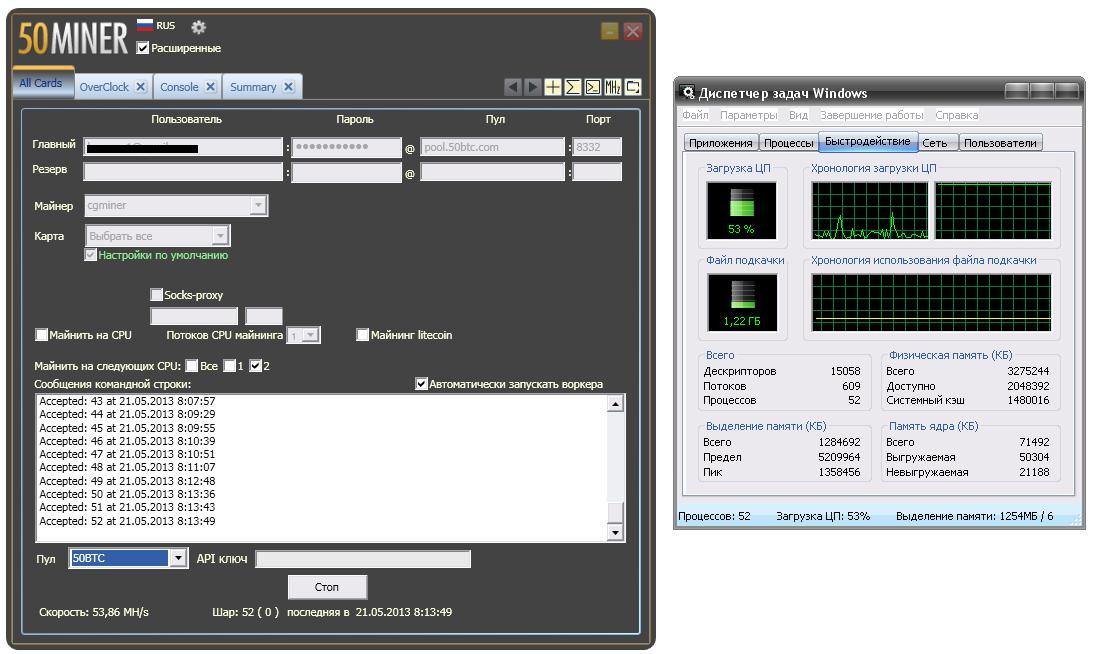The width and height of the screenshot is (1094, 654).
Task: Click log line 'Accepted: 43 at 21.05.2013 8:07:57'
Action: tap(127, 401)
